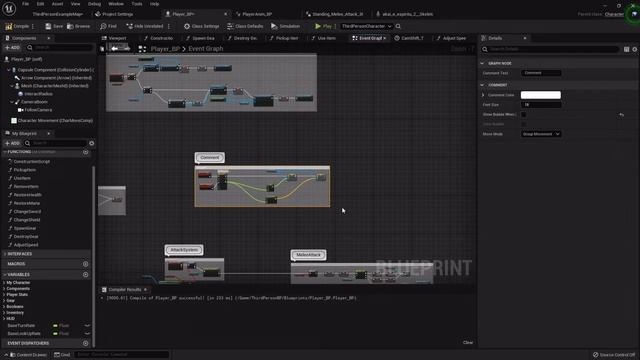The image size is (640, 360).
Task: Select the RestoreHealth function
Action: [x=27, y=195]
